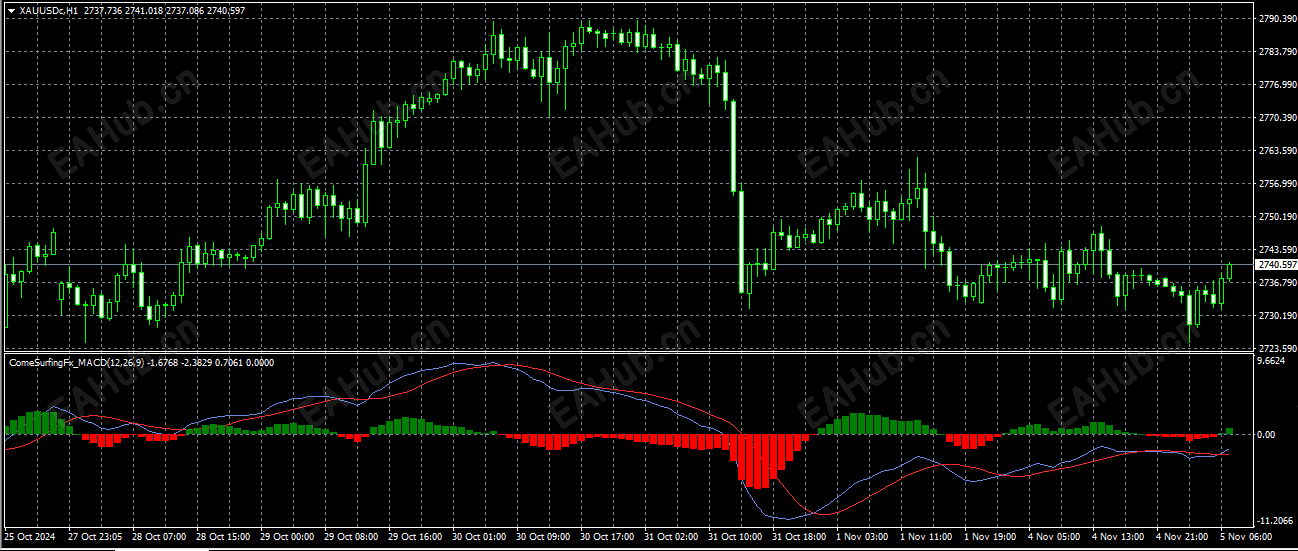
Task: Click the 2756.990 price axis label
Action: [1276, 183]
